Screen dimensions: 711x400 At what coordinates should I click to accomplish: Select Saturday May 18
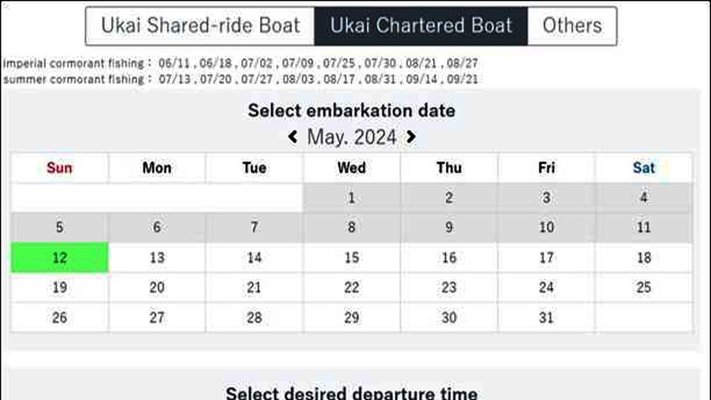pos(644,258)
